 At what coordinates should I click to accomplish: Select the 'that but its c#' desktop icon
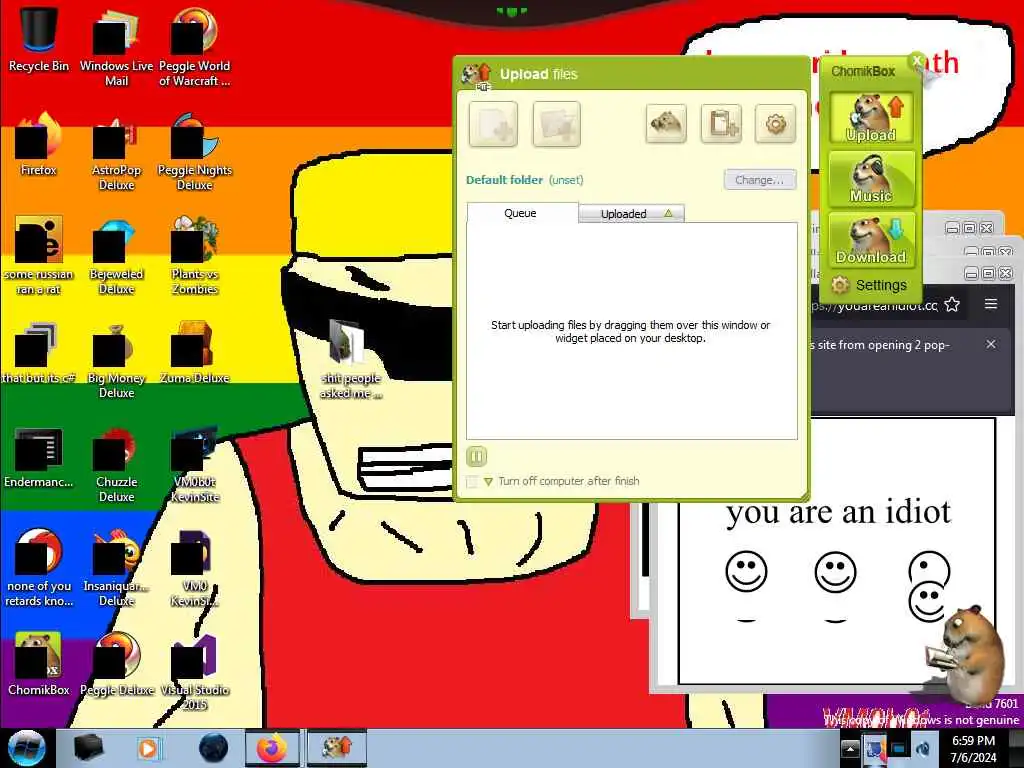click(x=39, y=351)
